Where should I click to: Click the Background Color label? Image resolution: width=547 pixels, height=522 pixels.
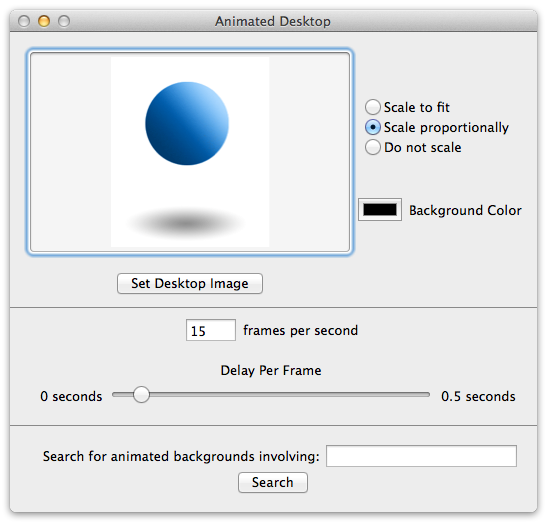pos(465,210)
